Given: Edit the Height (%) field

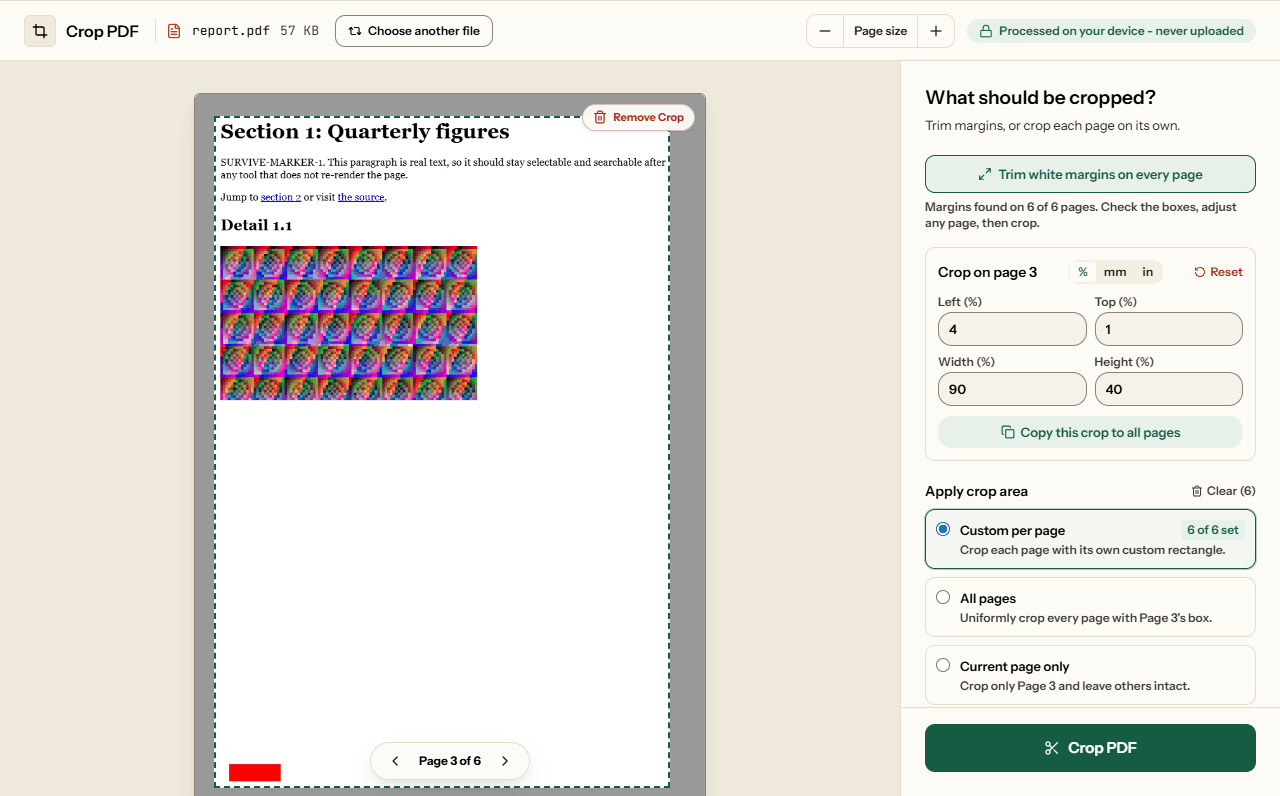Looking at the screenshot, I should [1169, 389].
